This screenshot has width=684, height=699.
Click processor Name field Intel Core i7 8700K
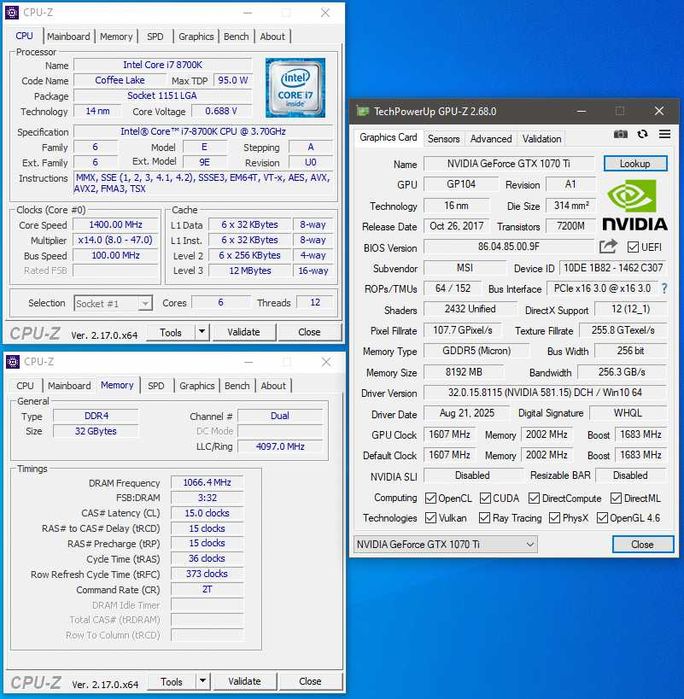coord(163,65)
